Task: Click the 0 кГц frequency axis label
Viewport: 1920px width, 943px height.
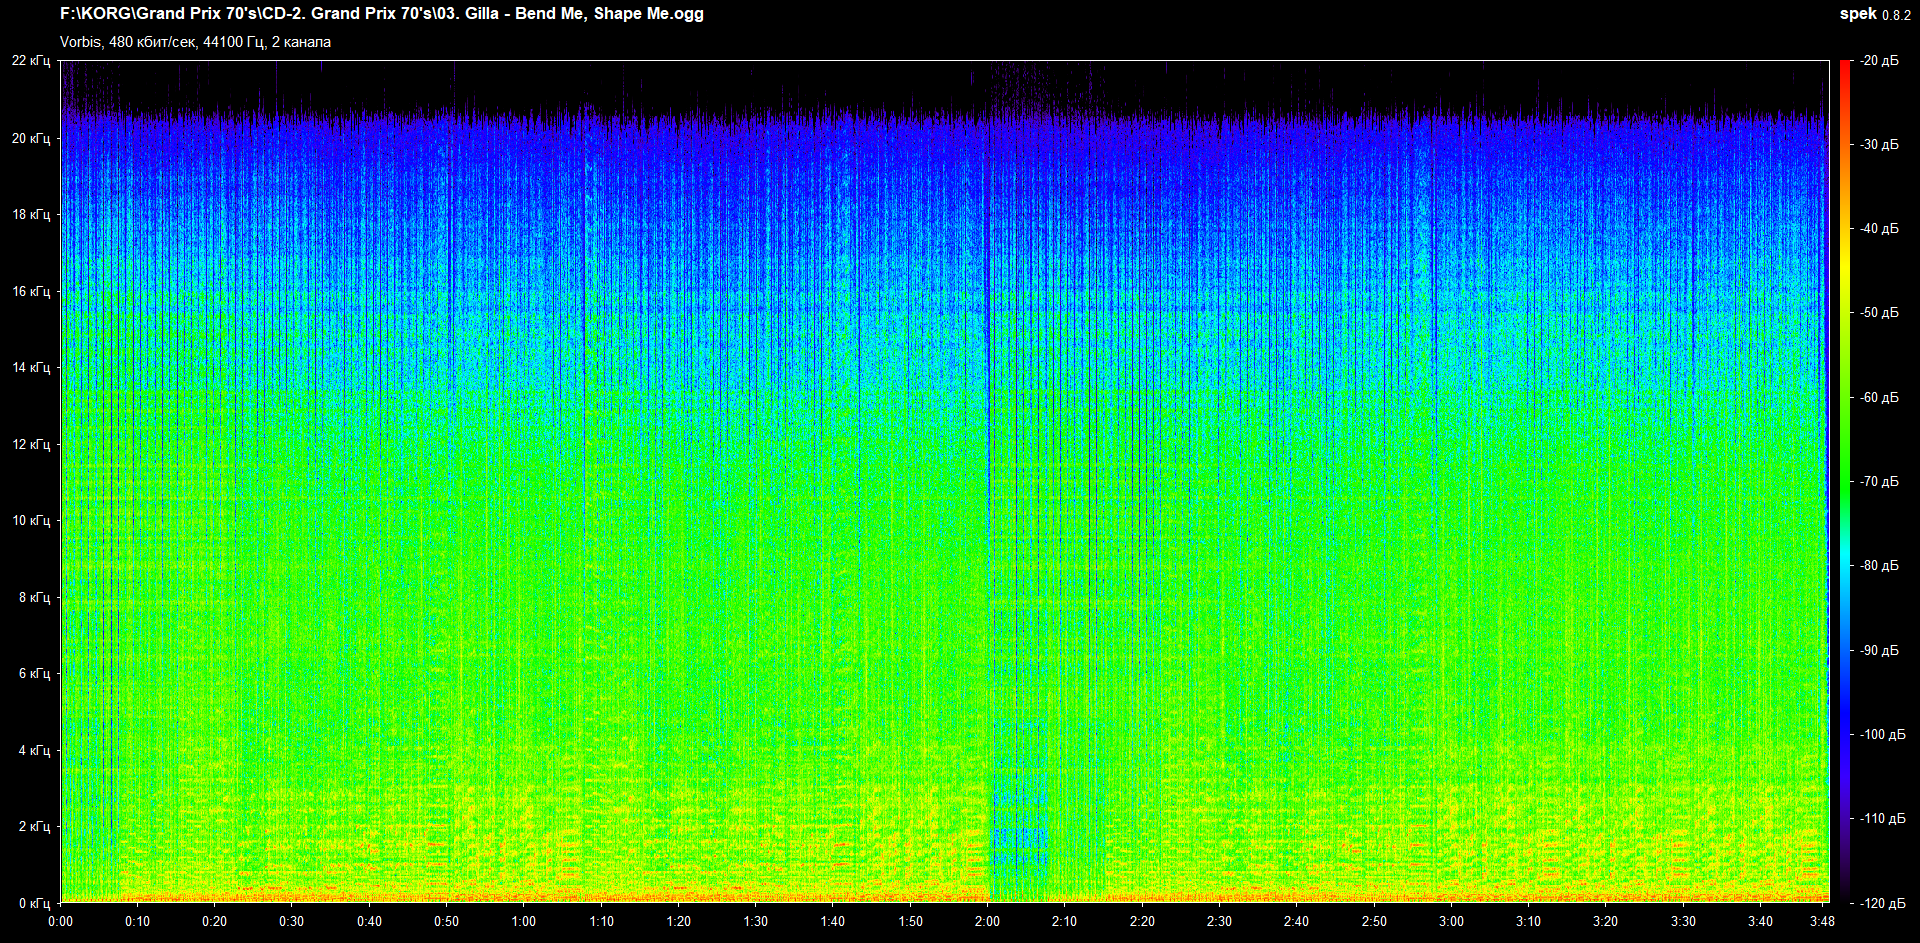Action: pyautogui.click(x=34, y=903)
